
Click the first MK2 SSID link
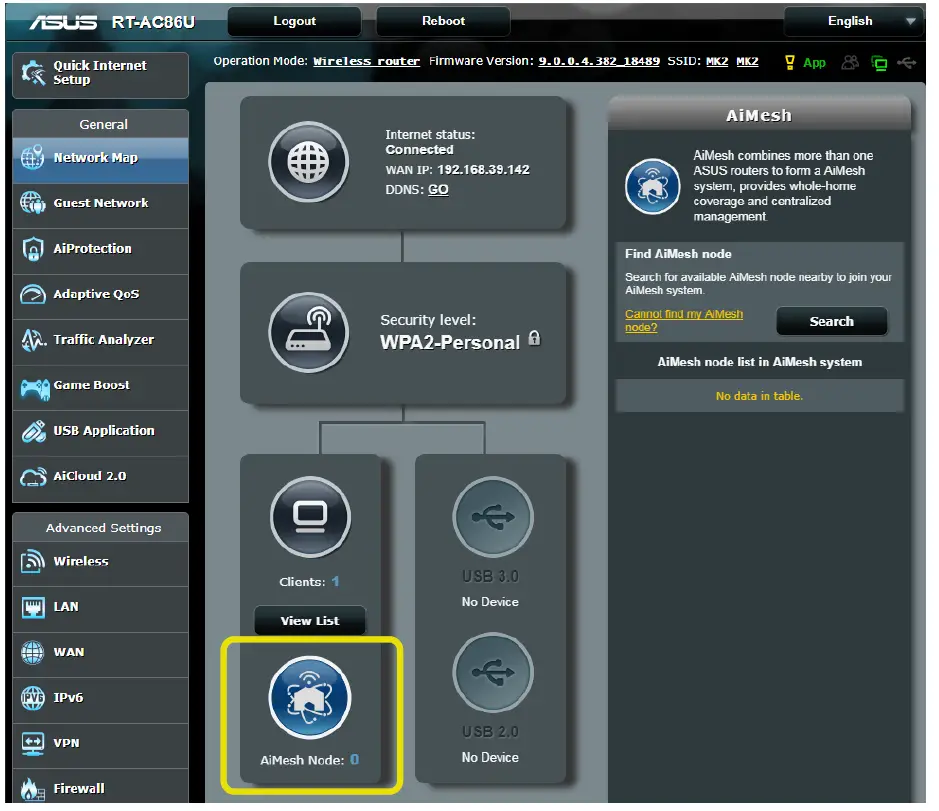tap(717, 61)
